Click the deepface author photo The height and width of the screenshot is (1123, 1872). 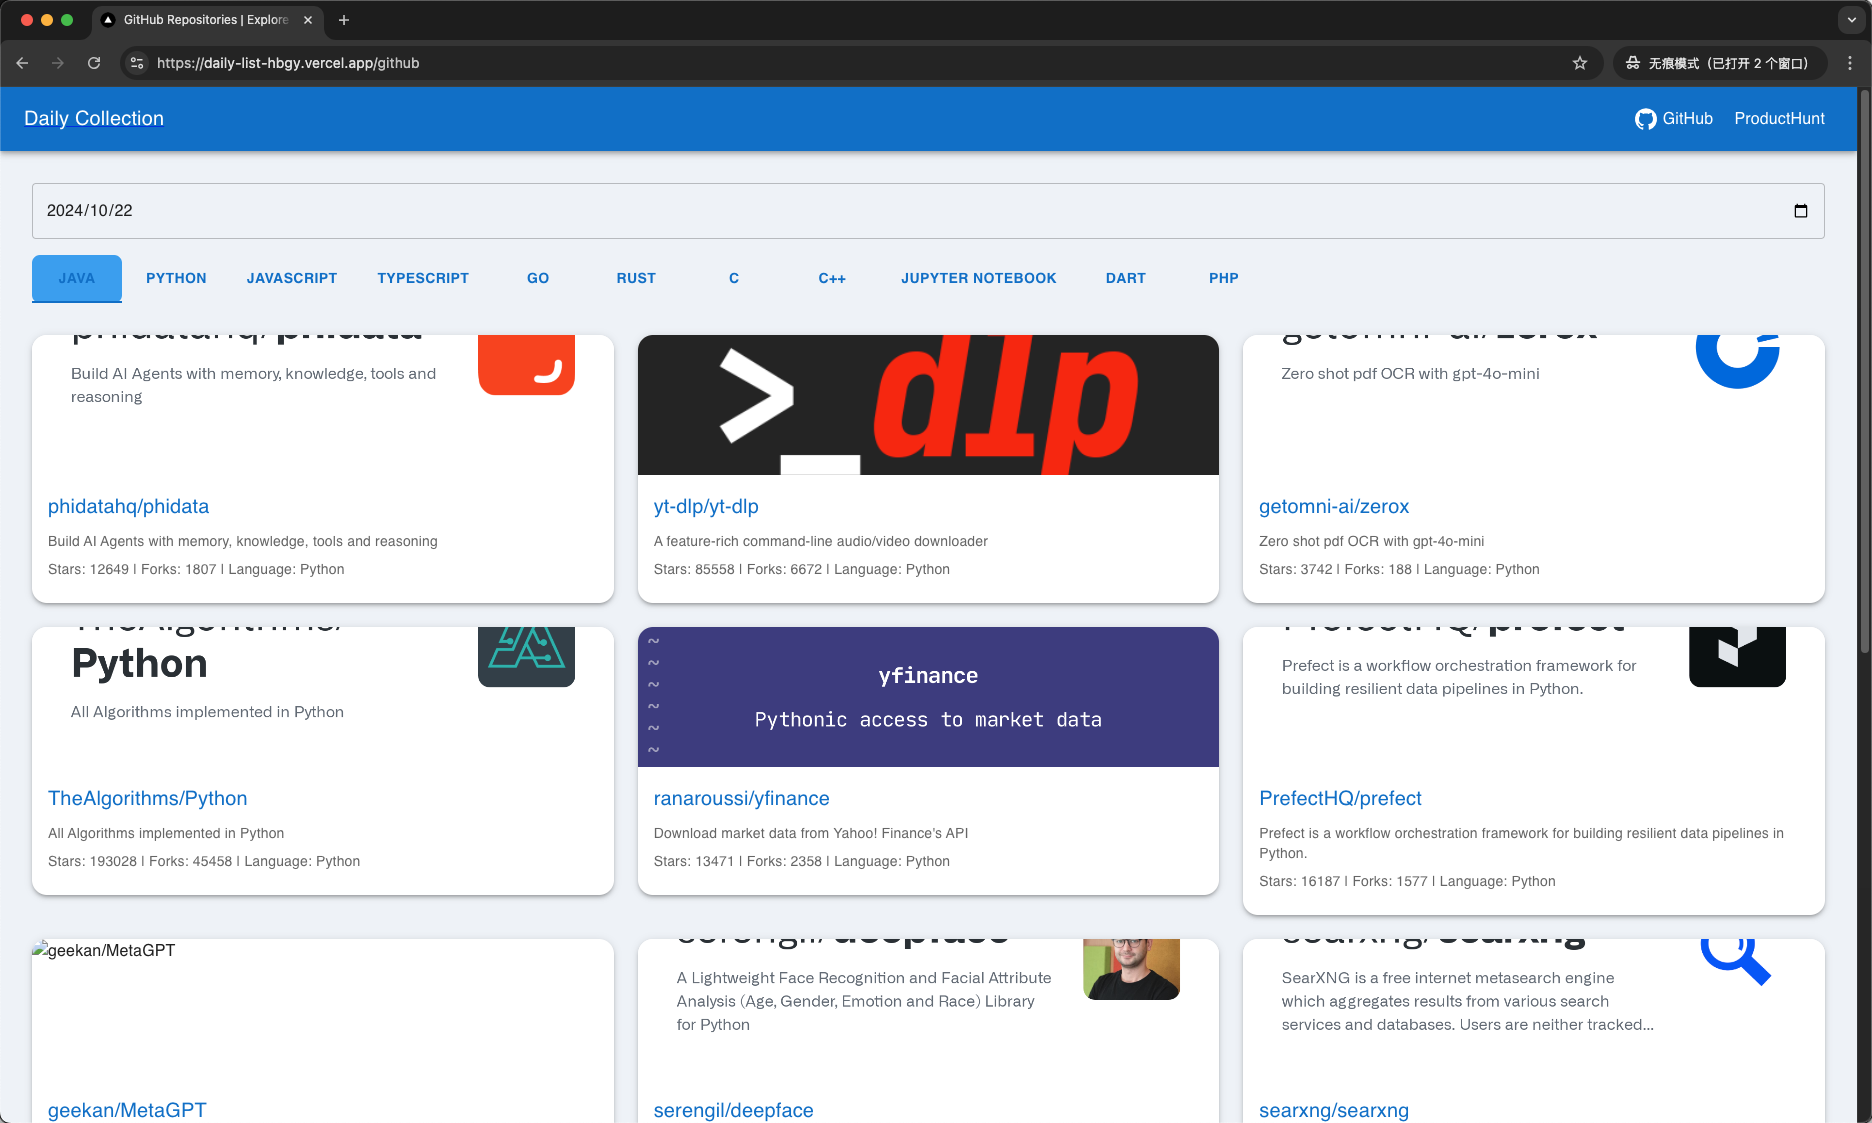(x=1131, y=969)
